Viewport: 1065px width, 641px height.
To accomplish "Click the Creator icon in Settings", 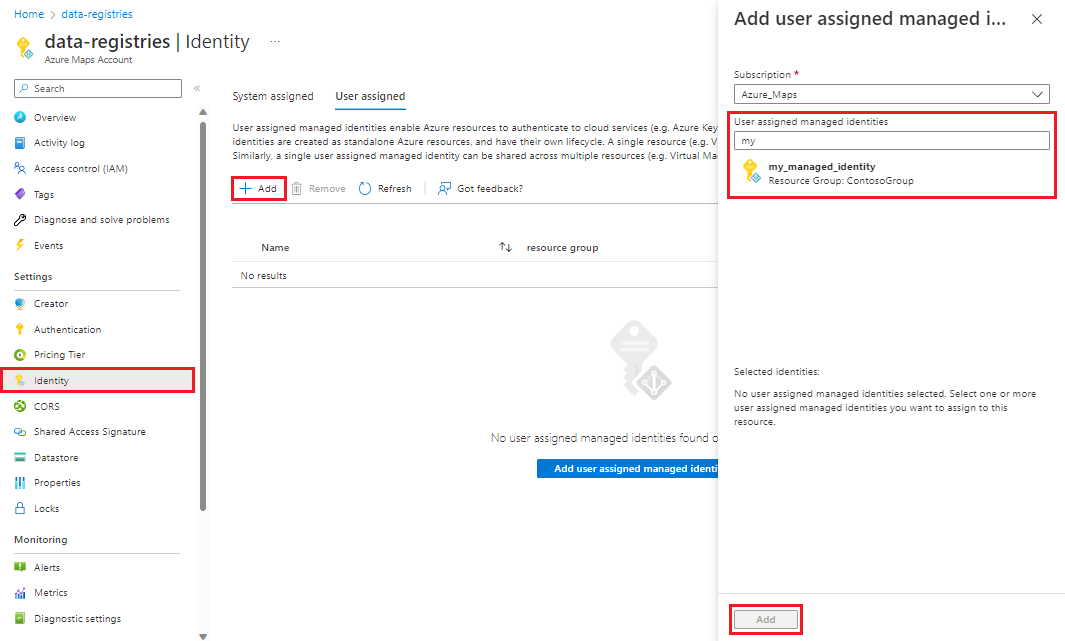I will tap(20, 304).
